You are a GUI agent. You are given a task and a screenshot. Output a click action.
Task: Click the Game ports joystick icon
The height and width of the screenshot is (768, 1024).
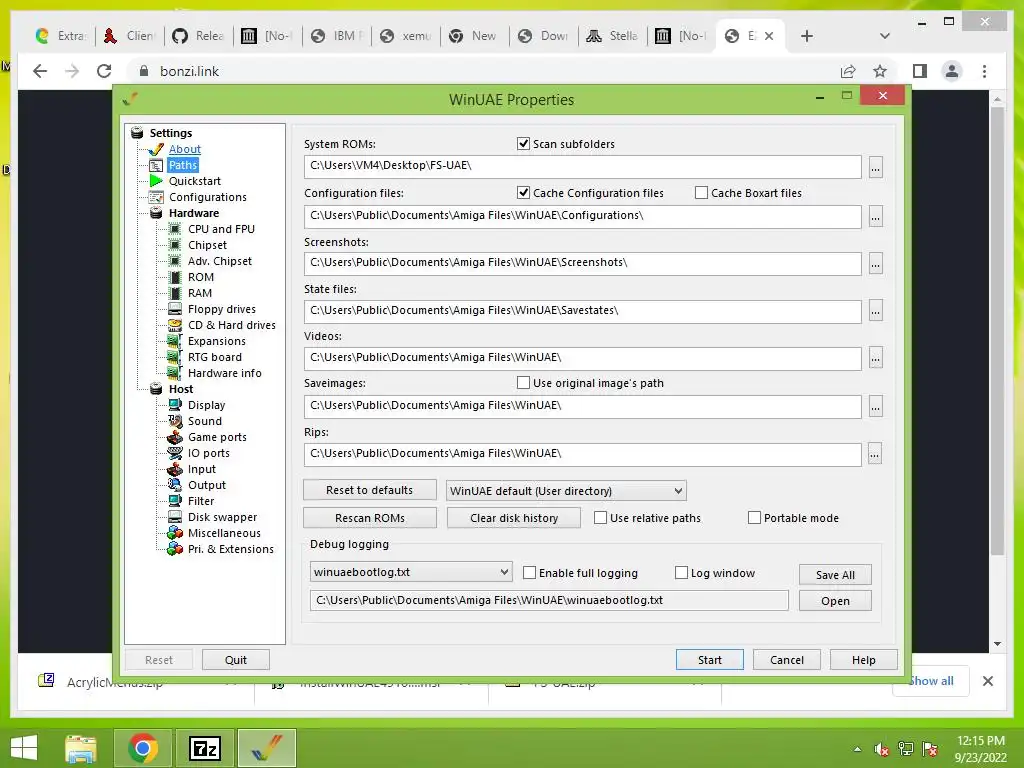[175, 437]
